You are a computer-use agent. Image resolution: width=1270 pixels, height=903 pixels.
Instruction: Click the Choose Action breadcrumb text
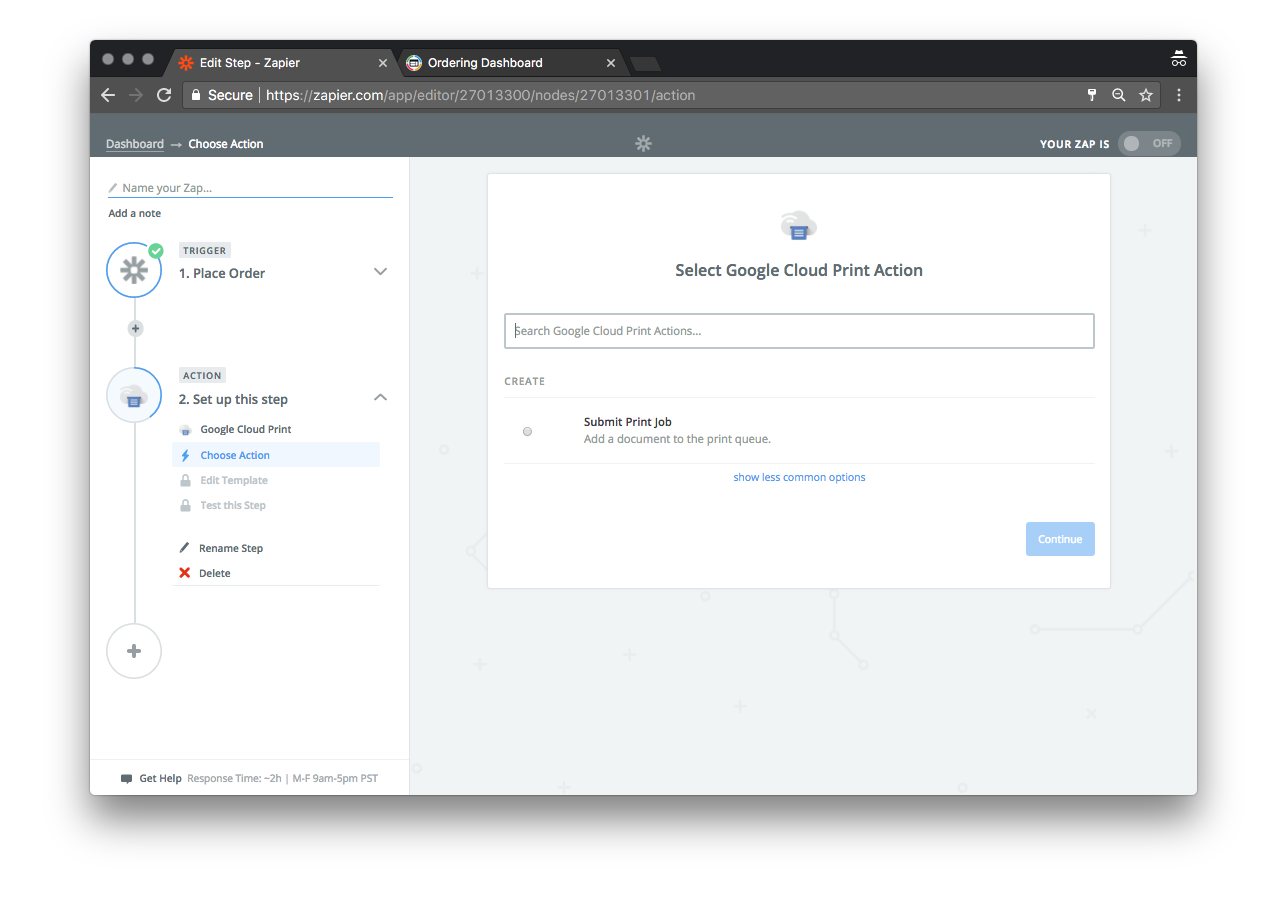pyautogui.click(x=226, y=144)
